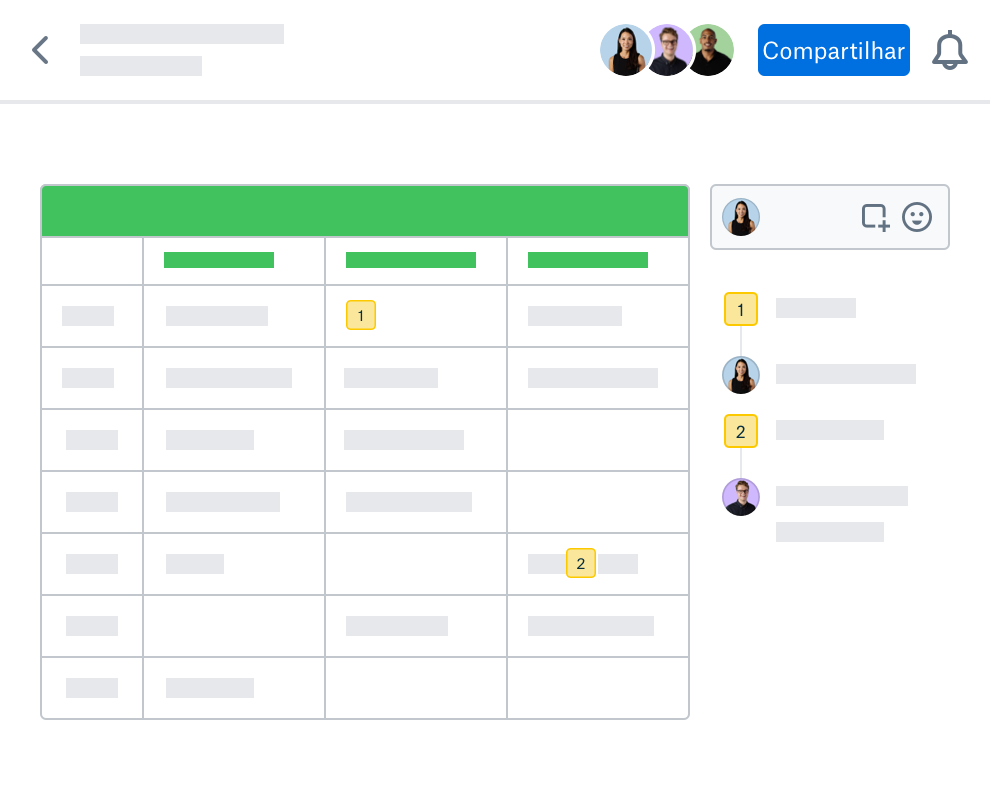This screenshot has width=990, height=800.
Task: View the woman collaborator avatar in header
Action: (625, 50)
